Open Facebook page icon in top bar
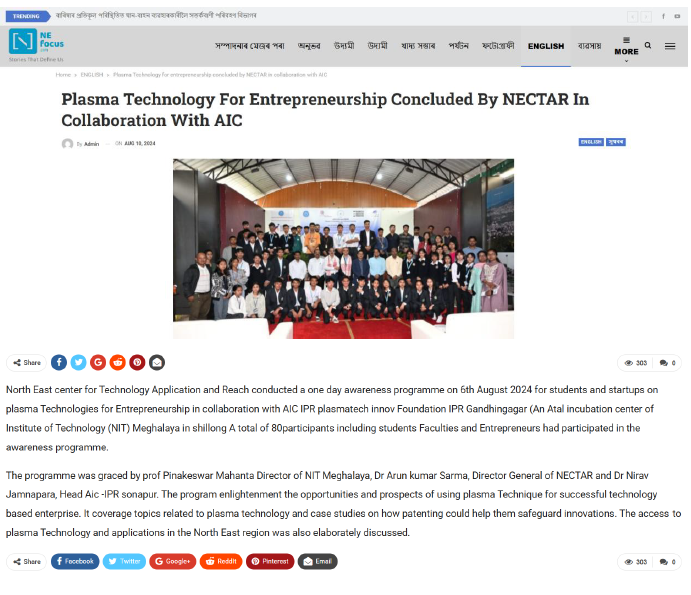This screenshot has width=691, height=595. pos(663,16)
